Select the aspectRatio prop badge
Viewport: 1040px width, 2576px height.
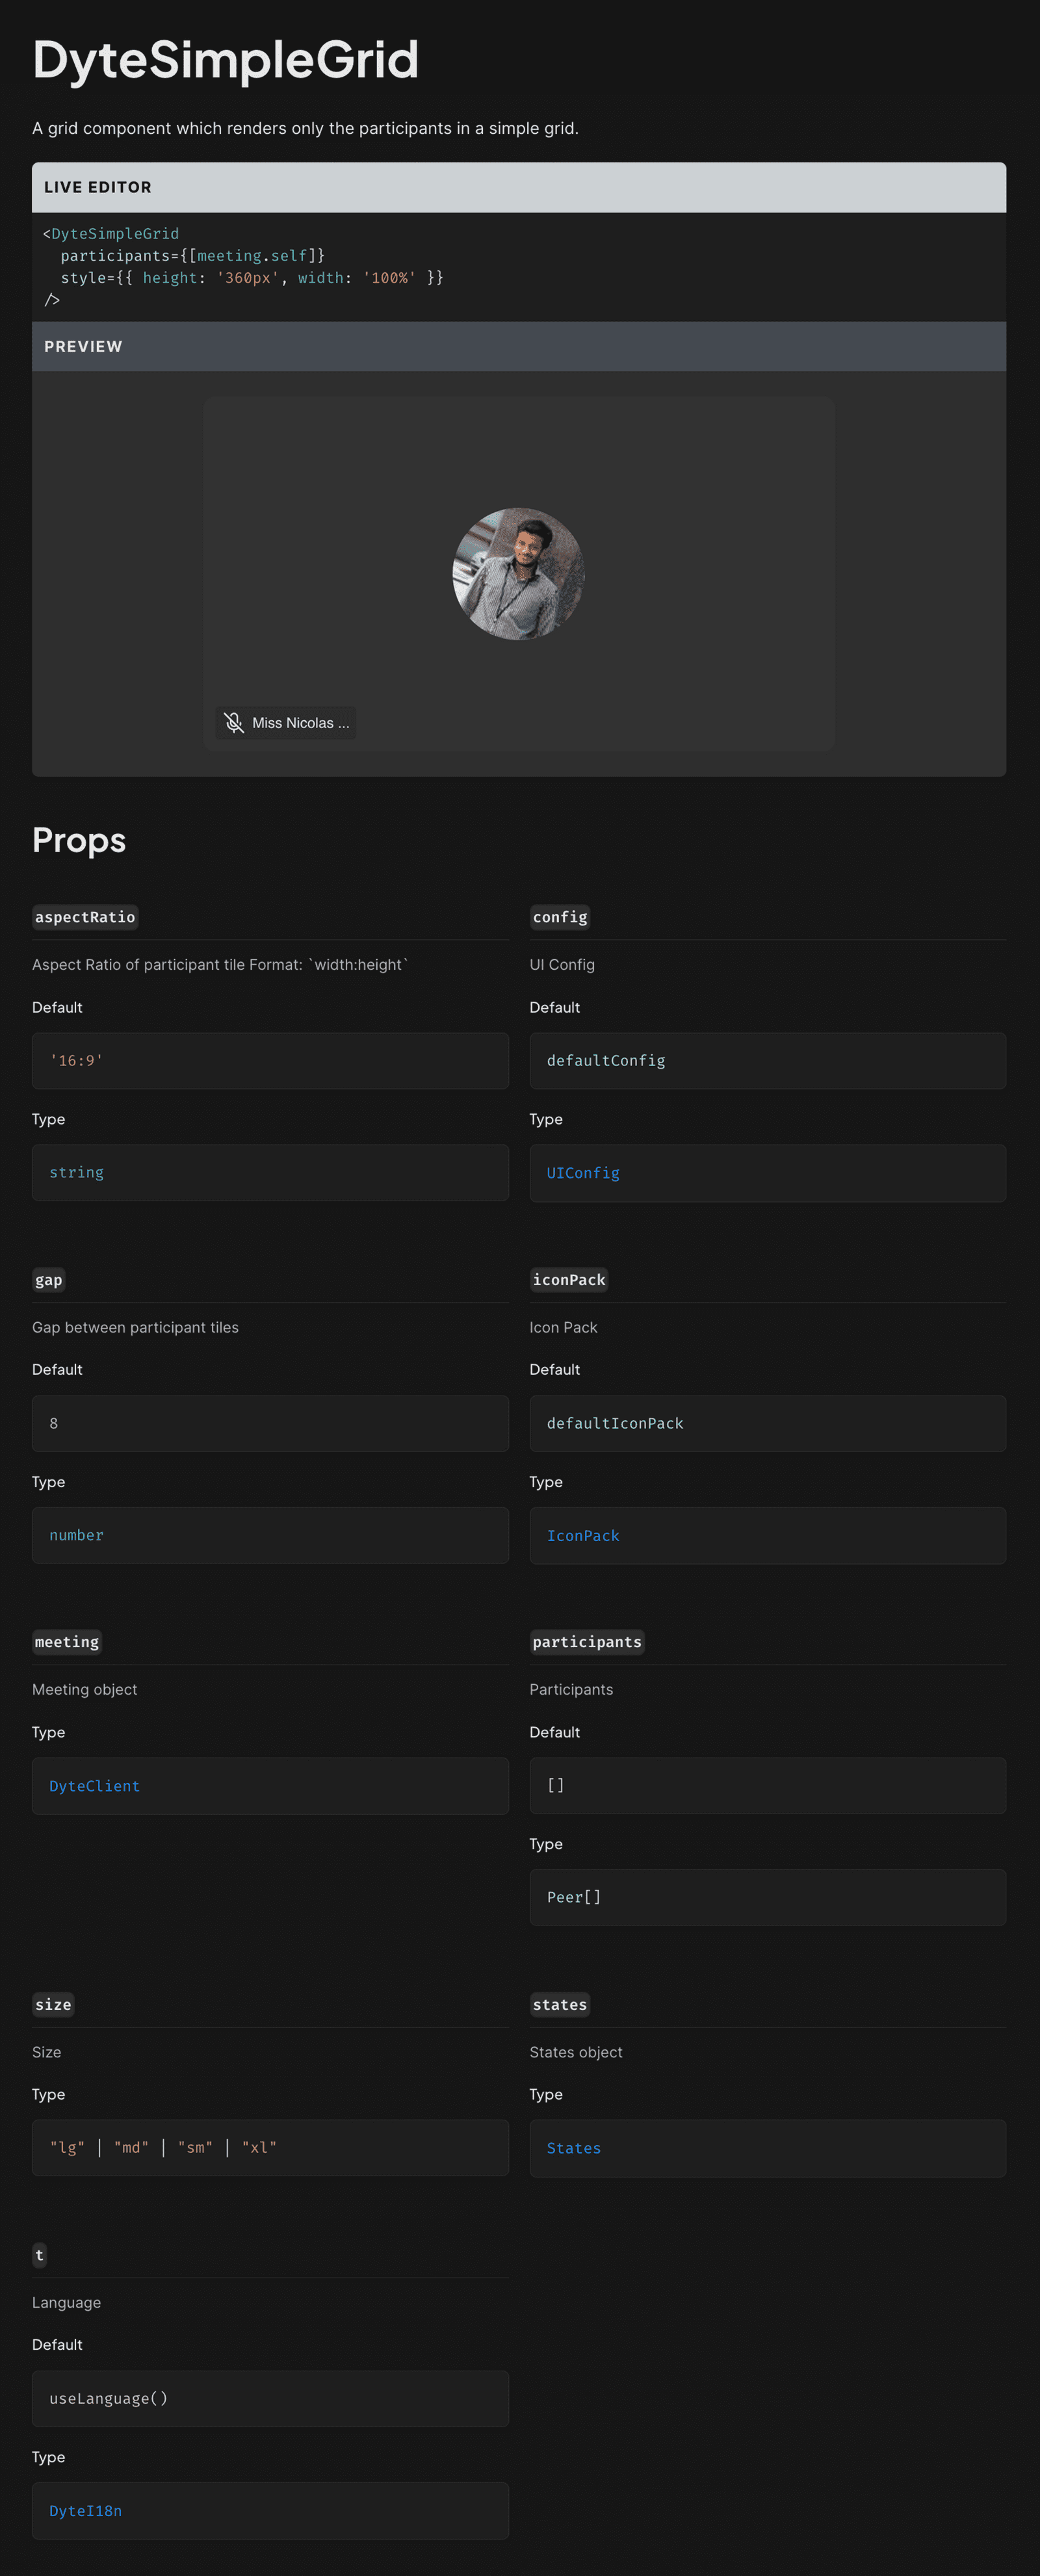click(85, 917)
